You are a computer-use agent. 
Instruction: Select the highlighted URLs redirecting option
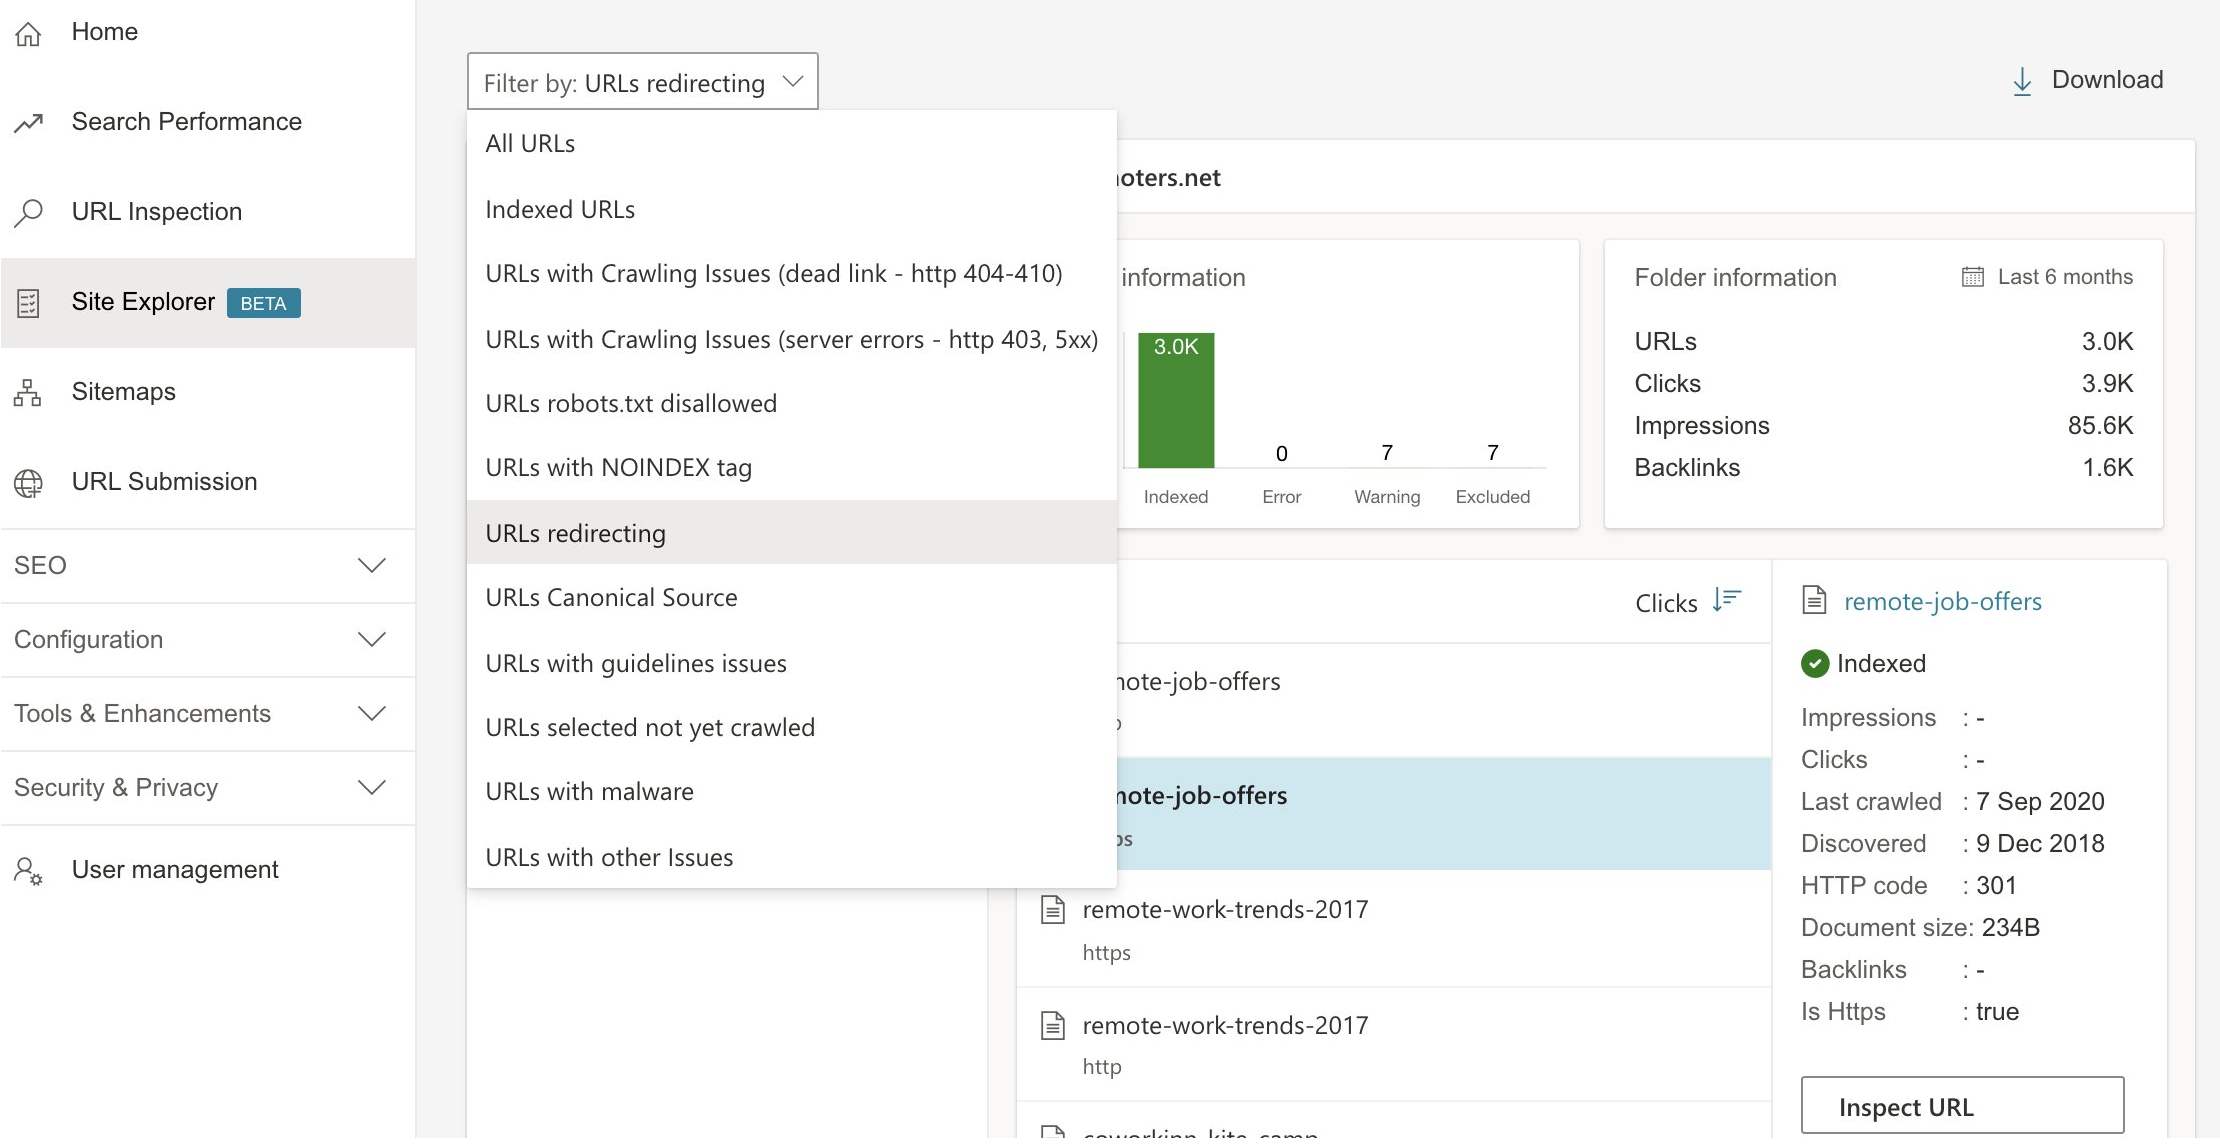click(791, 533)
